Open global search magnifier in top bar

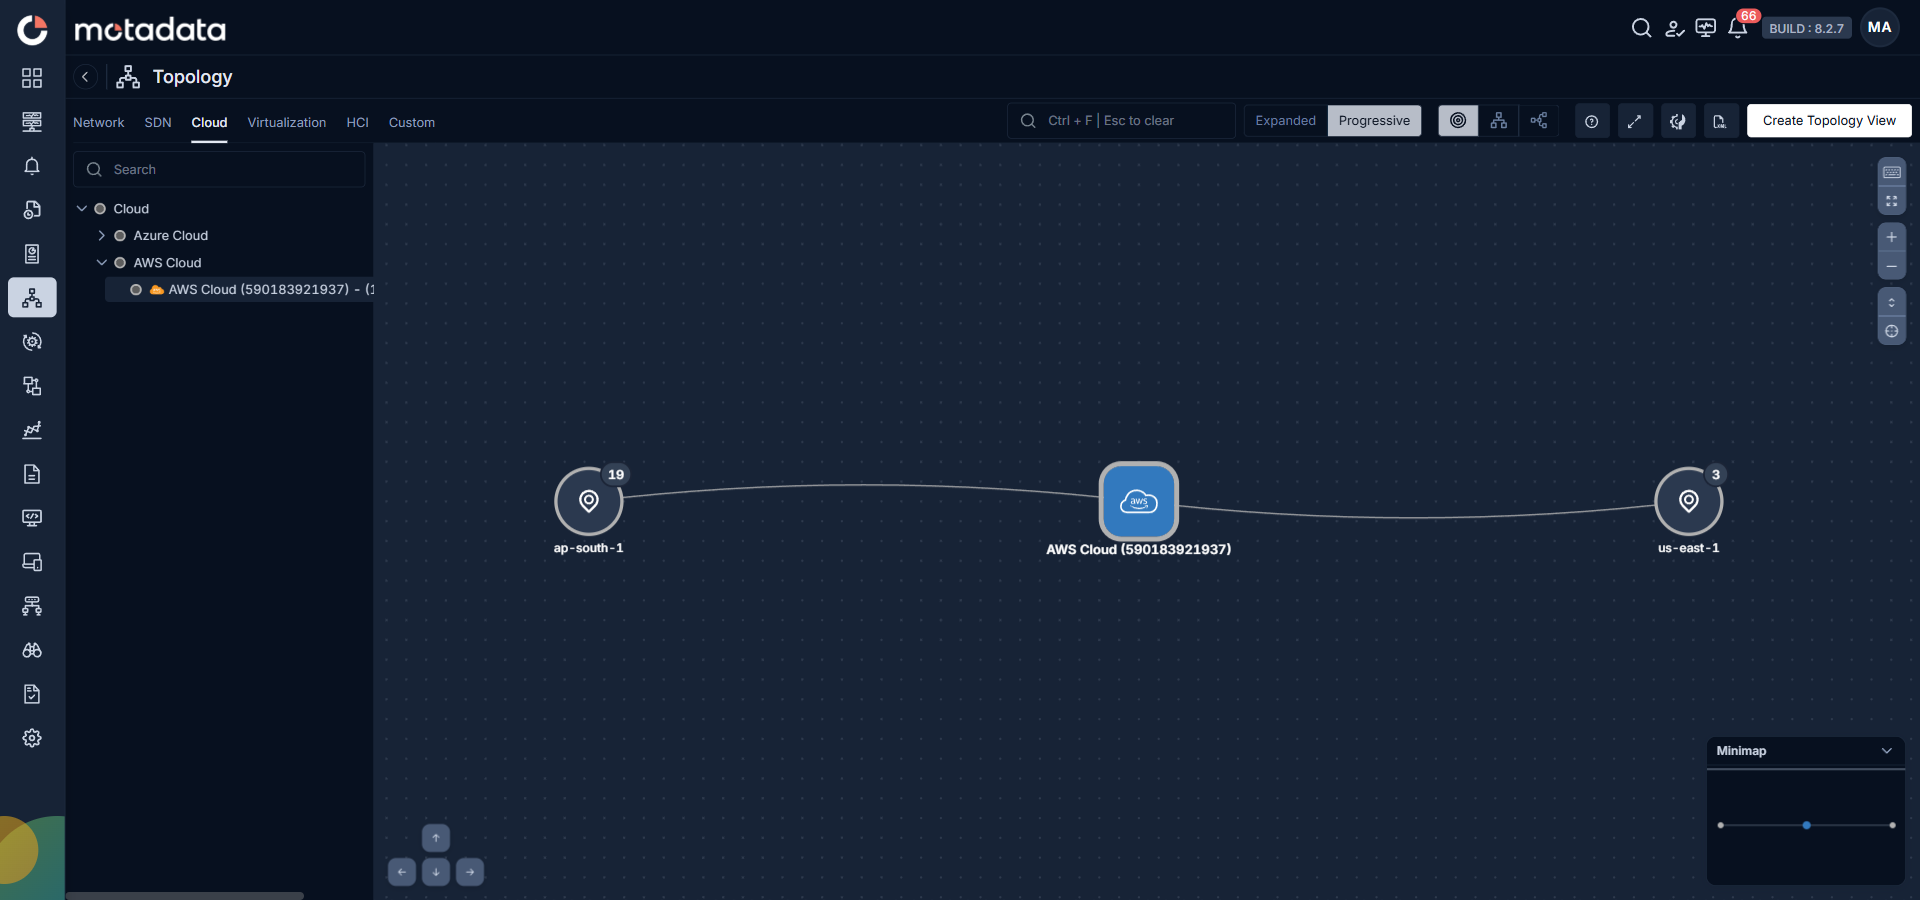pyautogui.click(x=1641, y=28)
